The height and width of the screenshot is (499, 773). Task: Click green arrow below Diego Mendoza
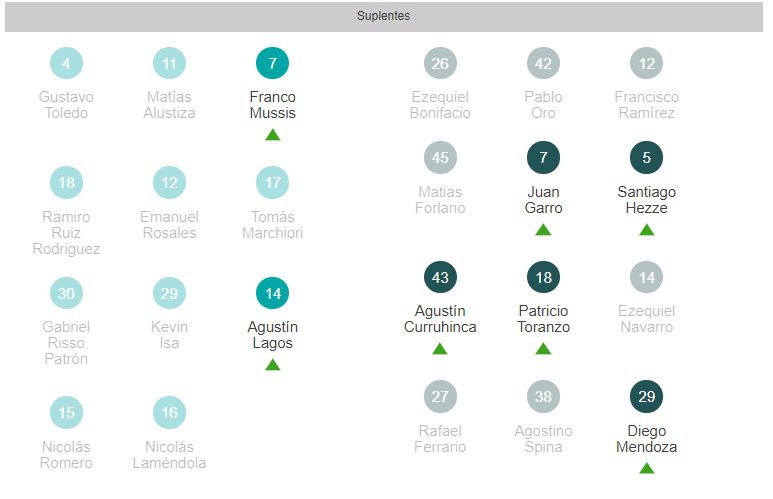pos(646,468)
